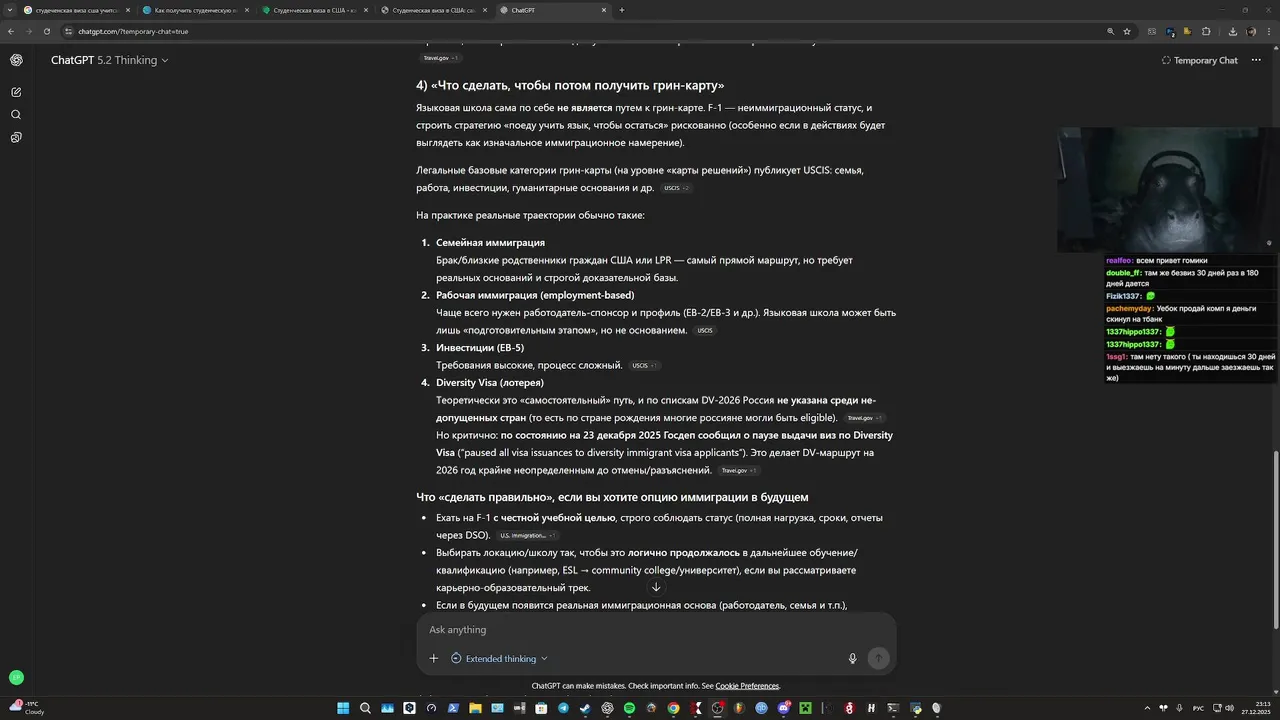Click list item 'Инвестиции (EB-5)'
This screenshot has height=720, width=1280.
[480, 348]
